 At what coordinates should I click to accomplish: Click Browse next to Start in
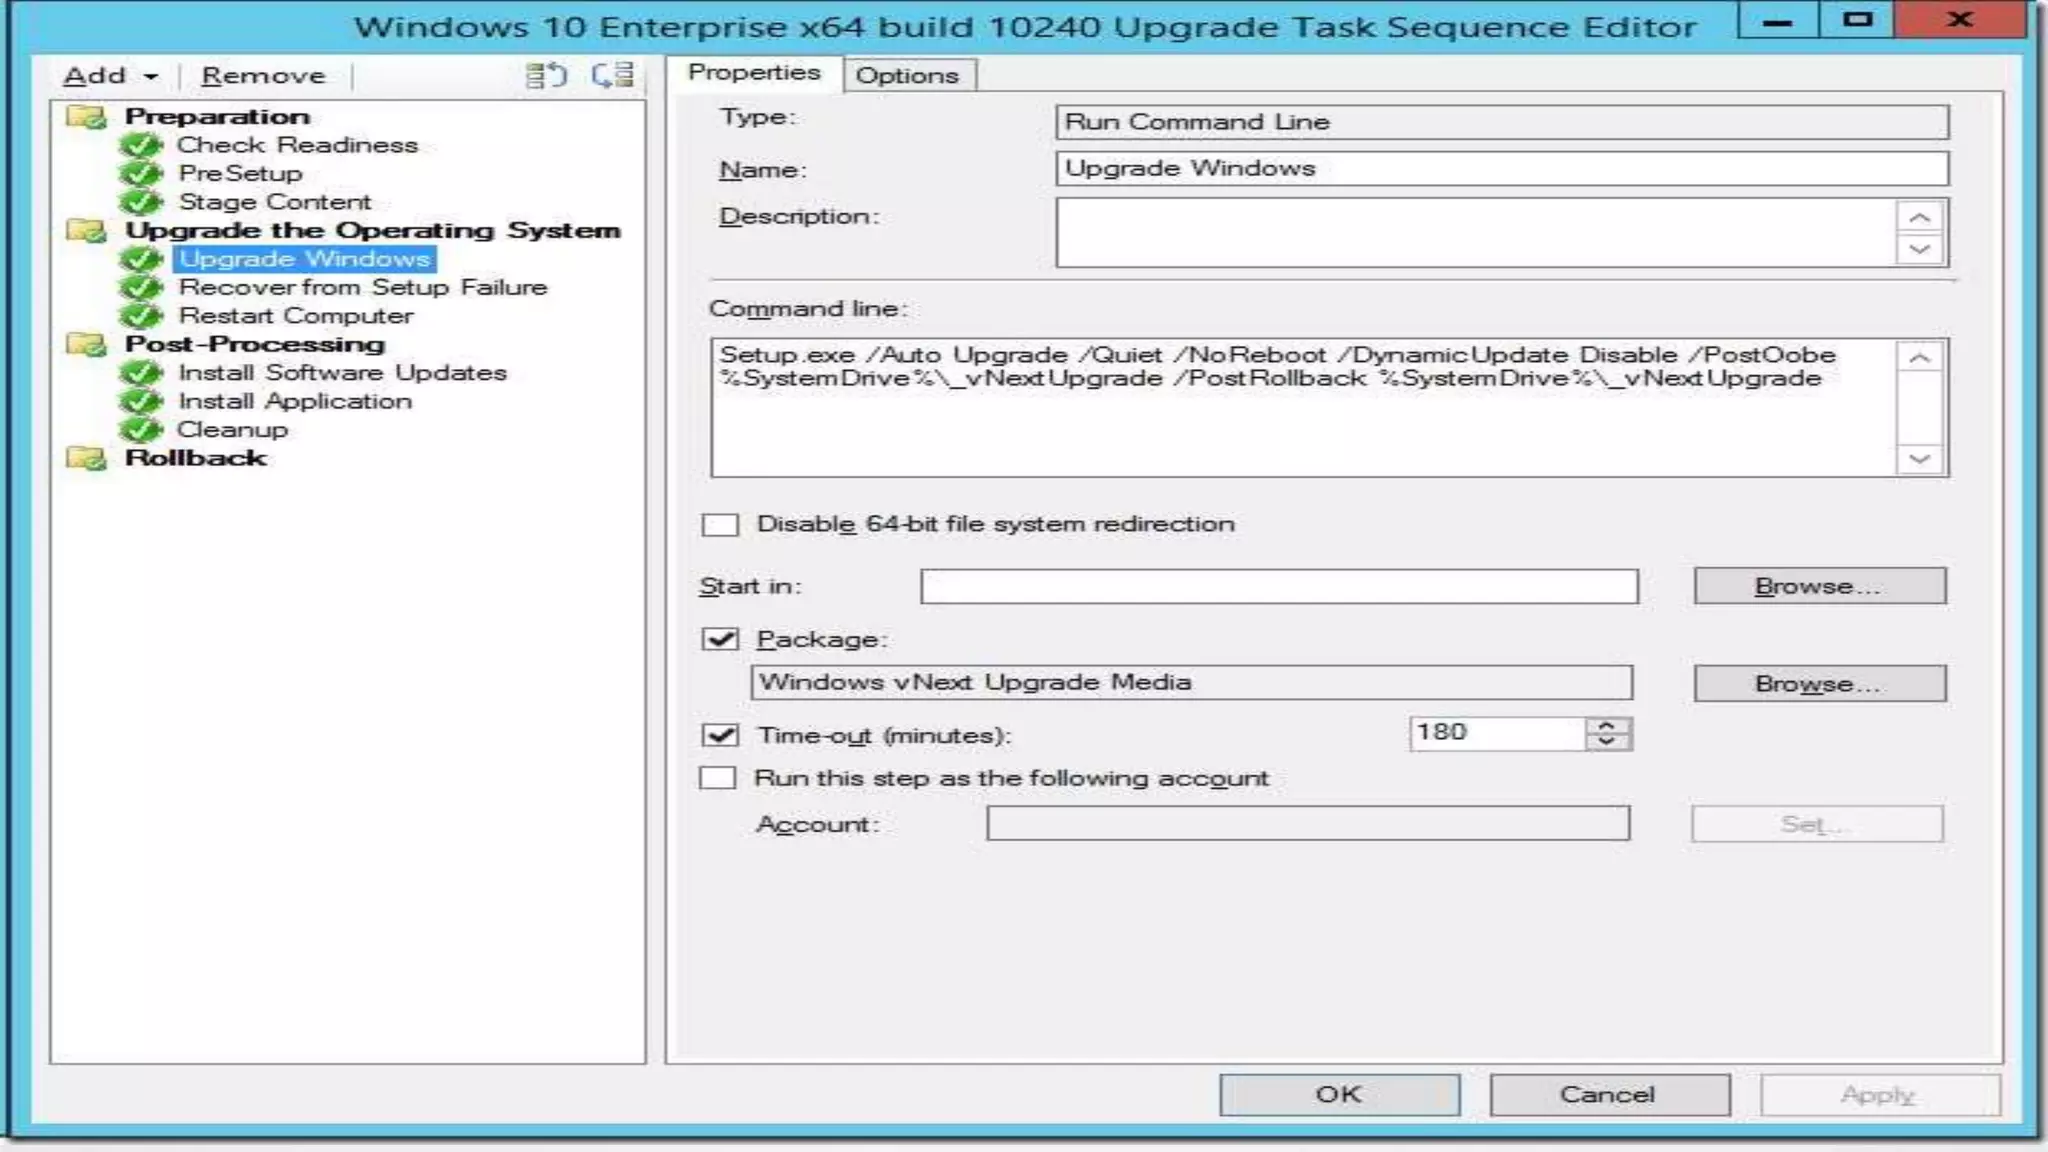[x=1819, y=586]
